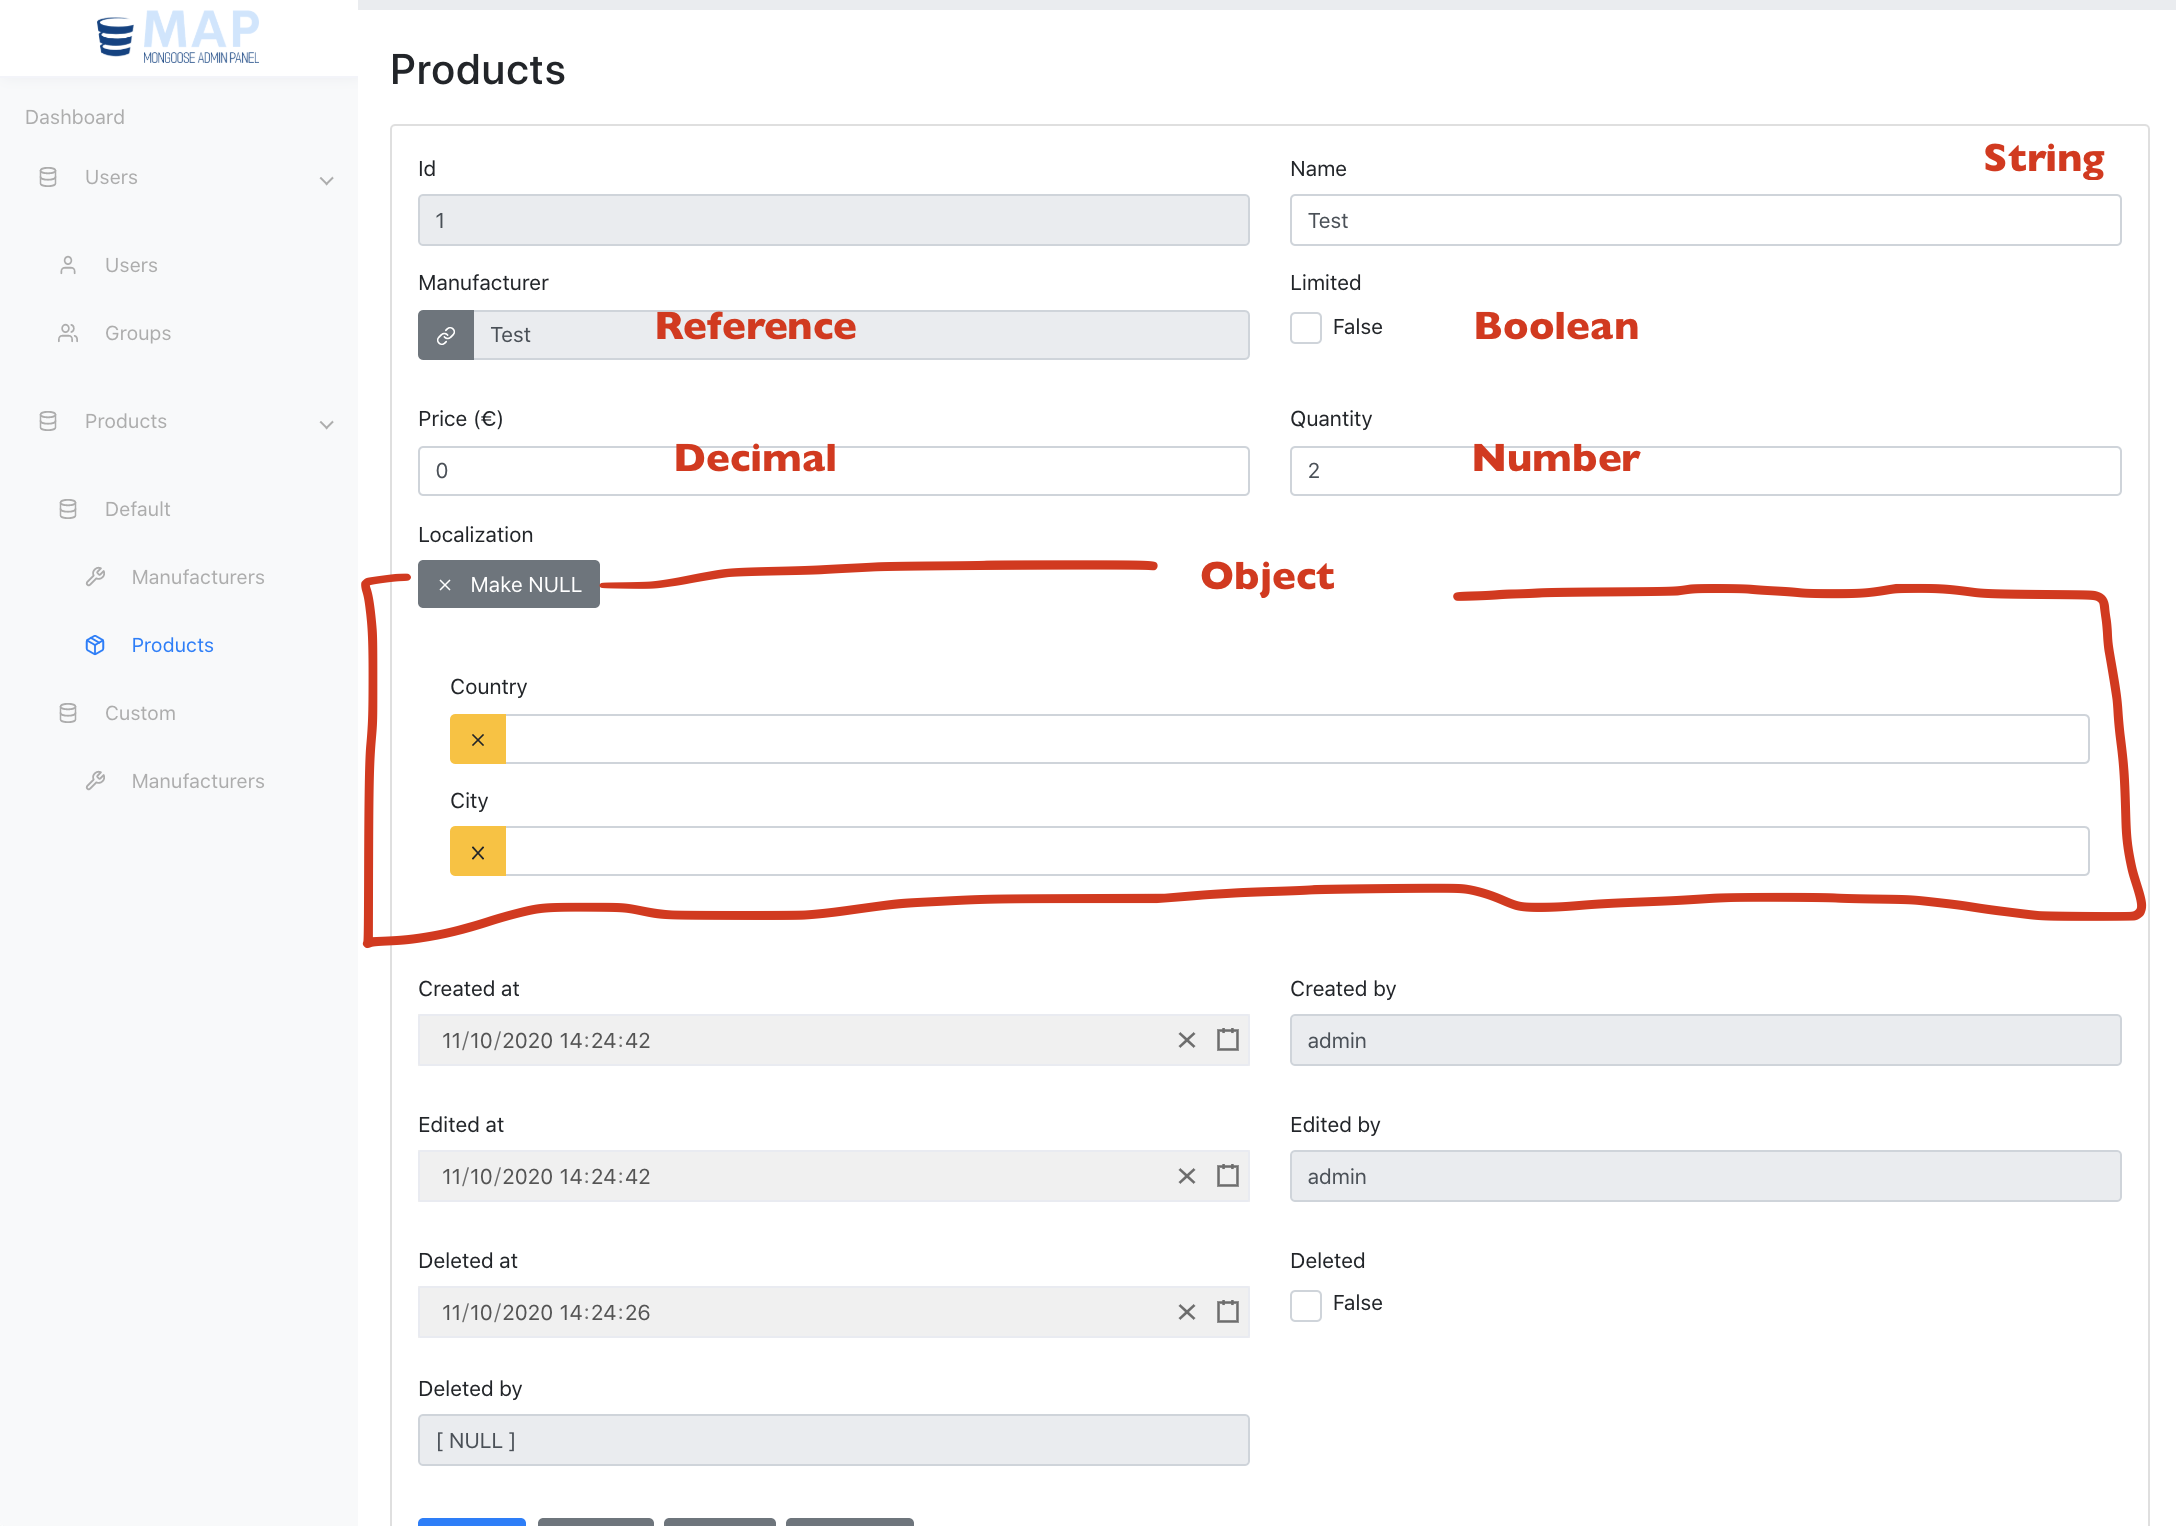
Task: Toggle the Limited checkbox
Action: [1306, 328]
